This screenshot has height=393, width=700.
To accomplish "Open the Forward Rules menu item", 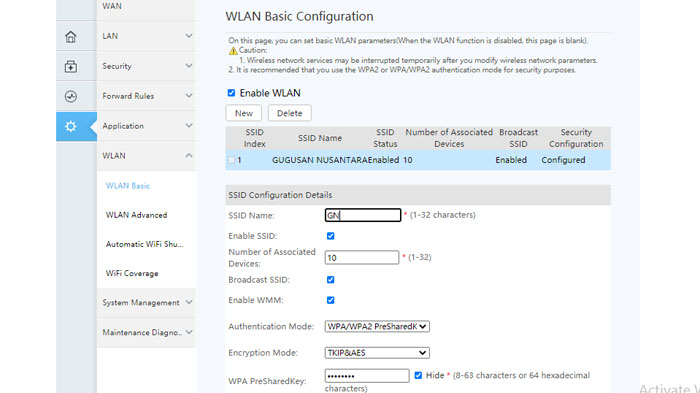I will pyautogui.click(x=128, y=96).
